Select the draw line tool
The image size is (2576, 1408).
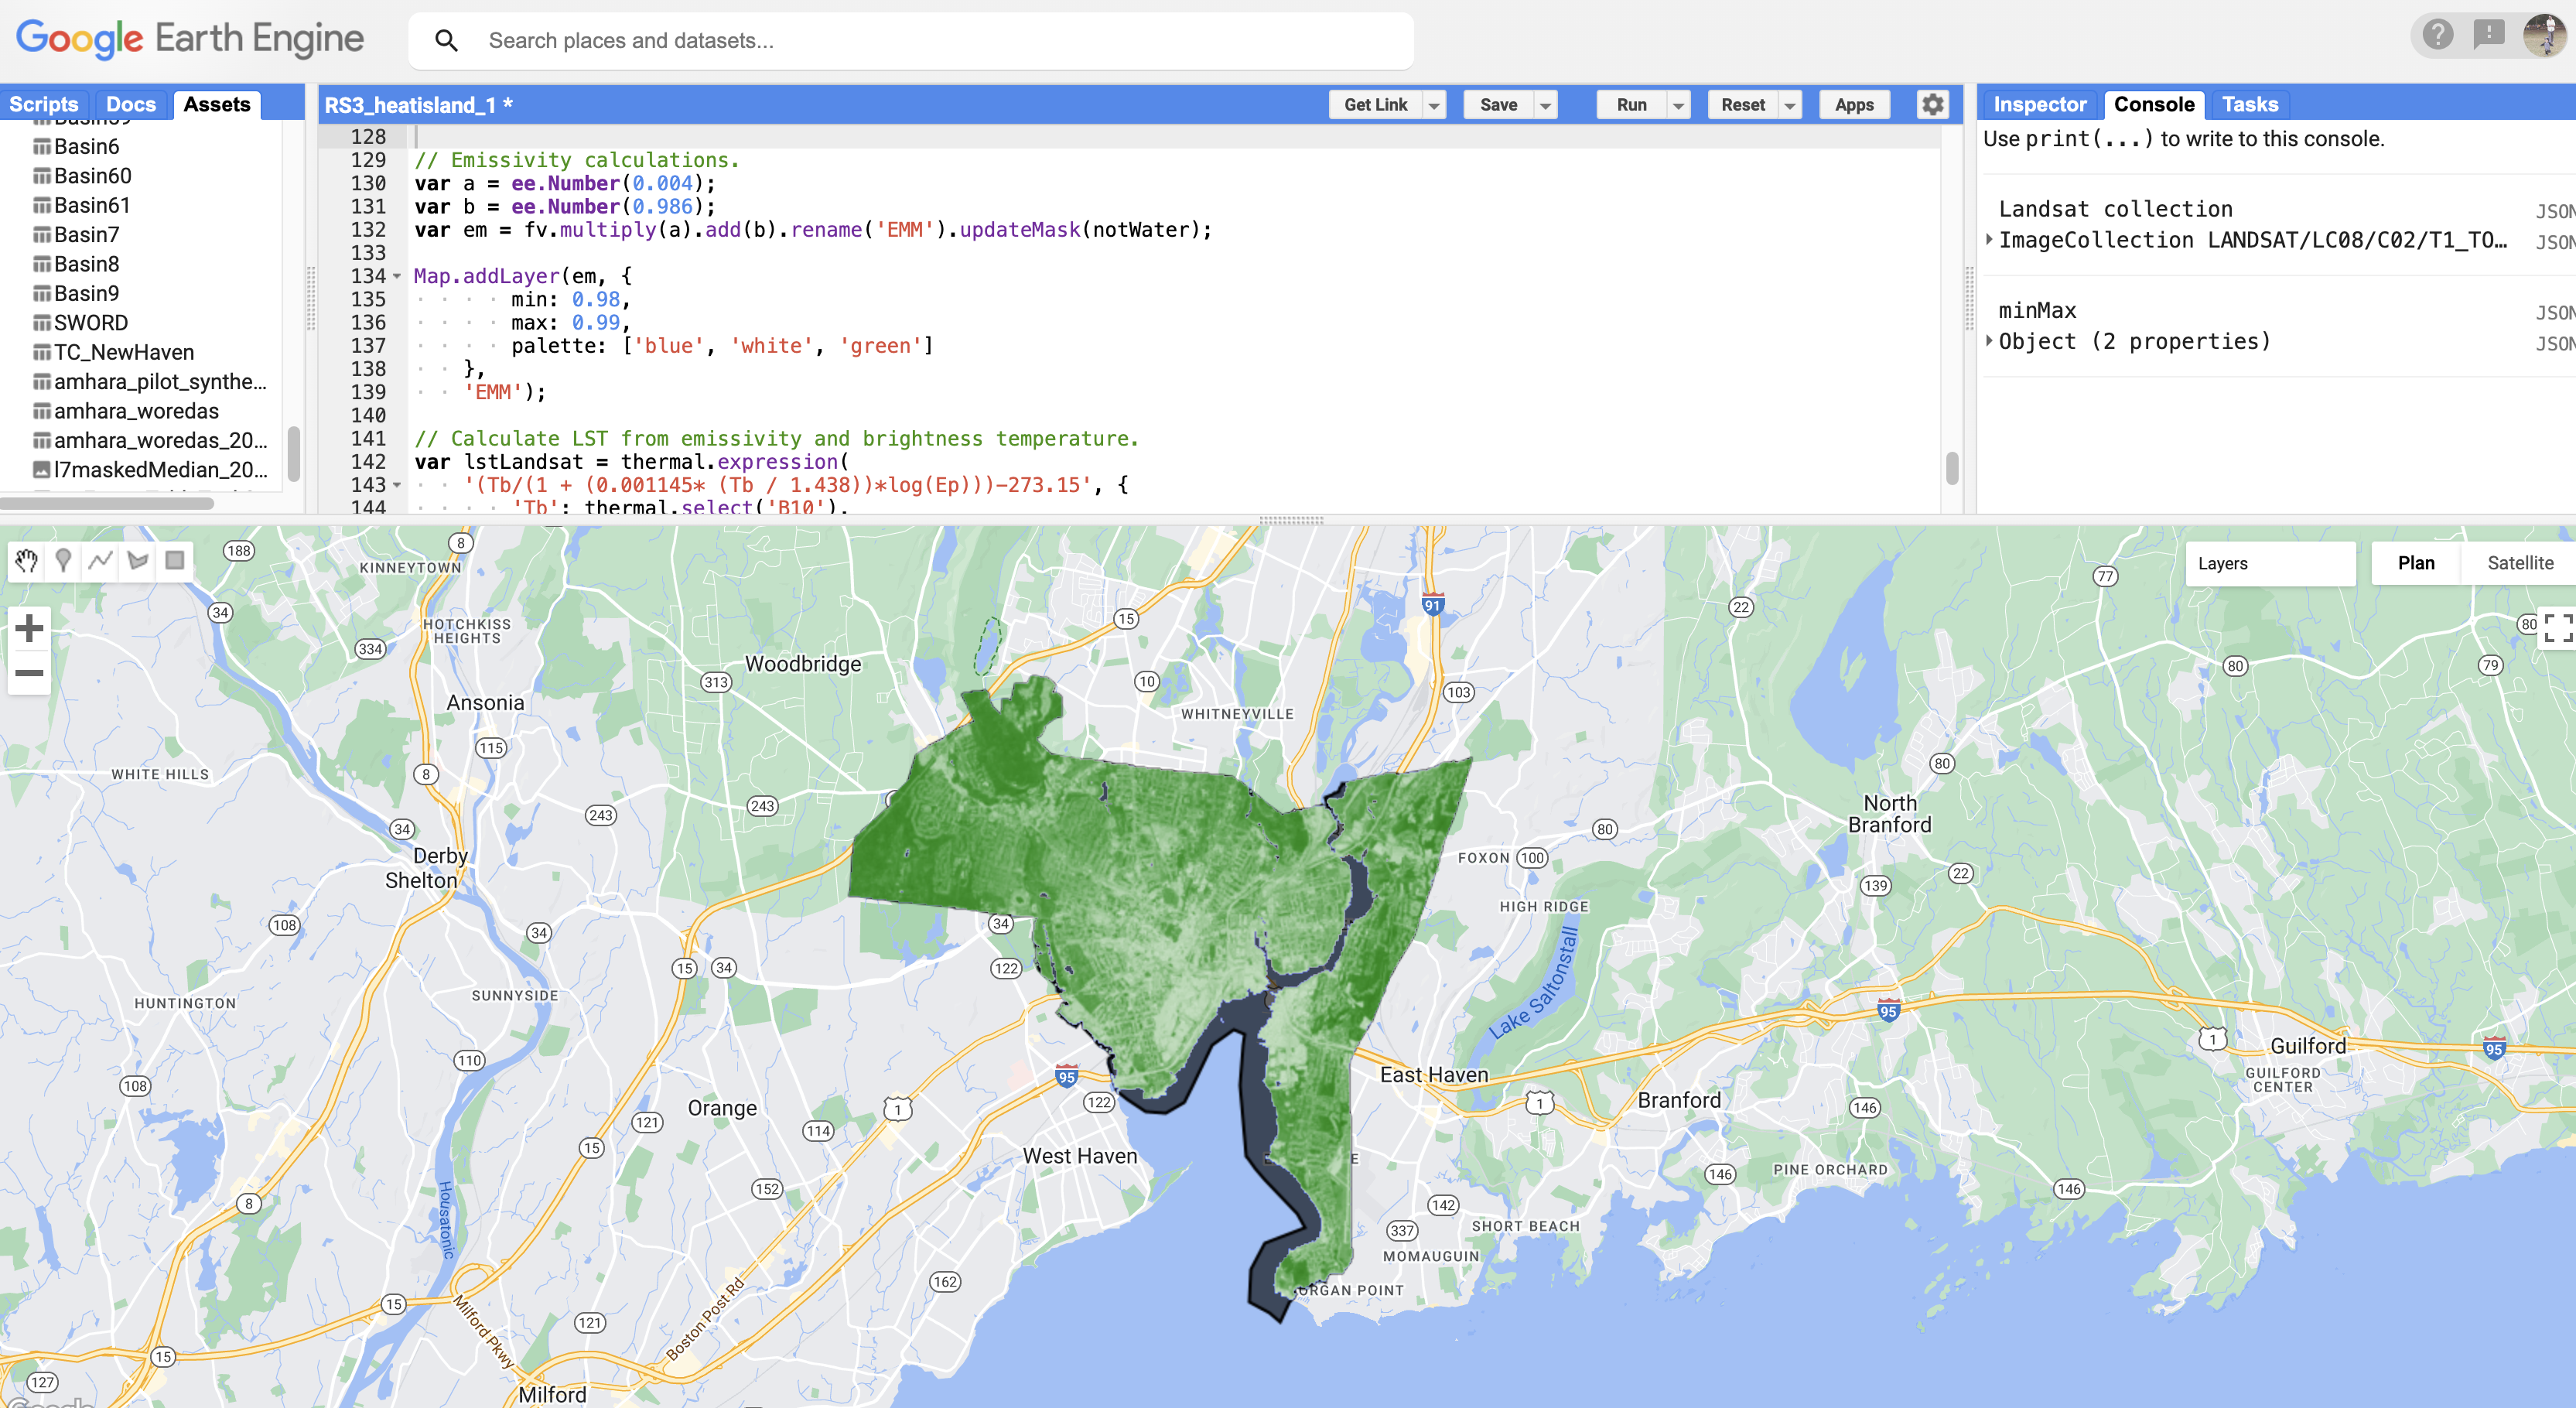coord(101,561)
